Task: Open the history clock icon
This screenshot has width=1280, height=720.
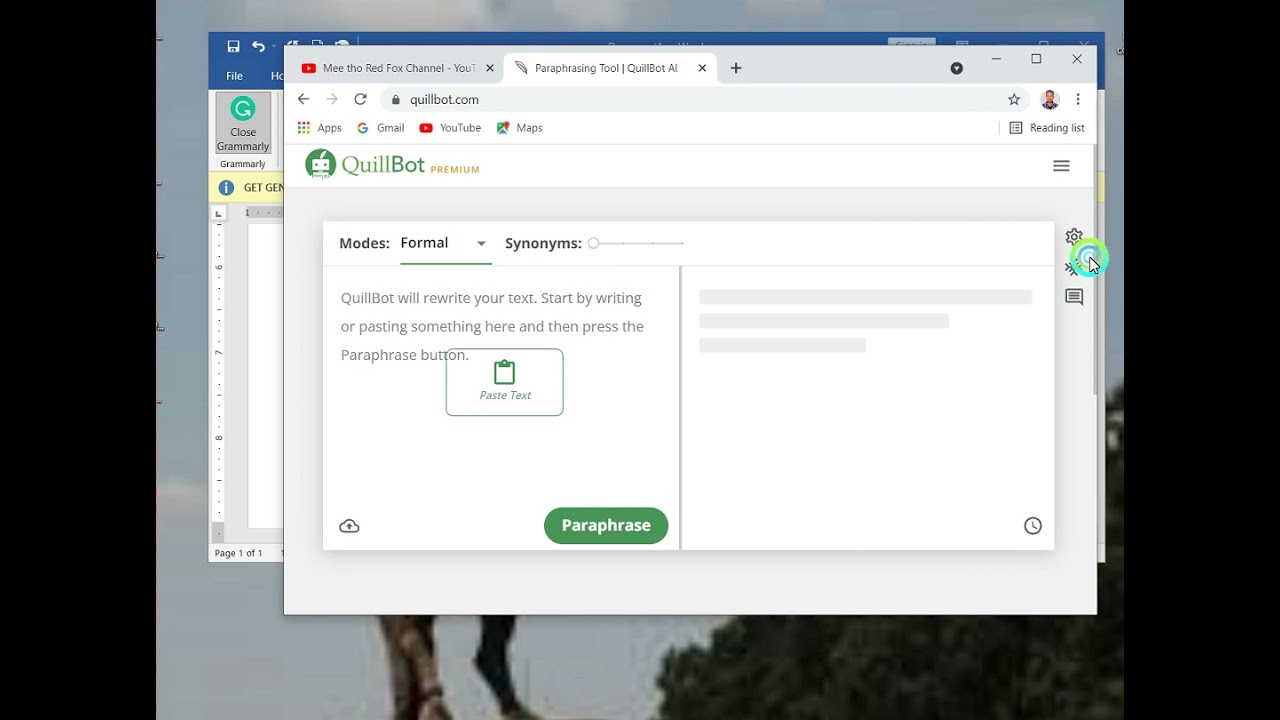Action: (1033, 526)
